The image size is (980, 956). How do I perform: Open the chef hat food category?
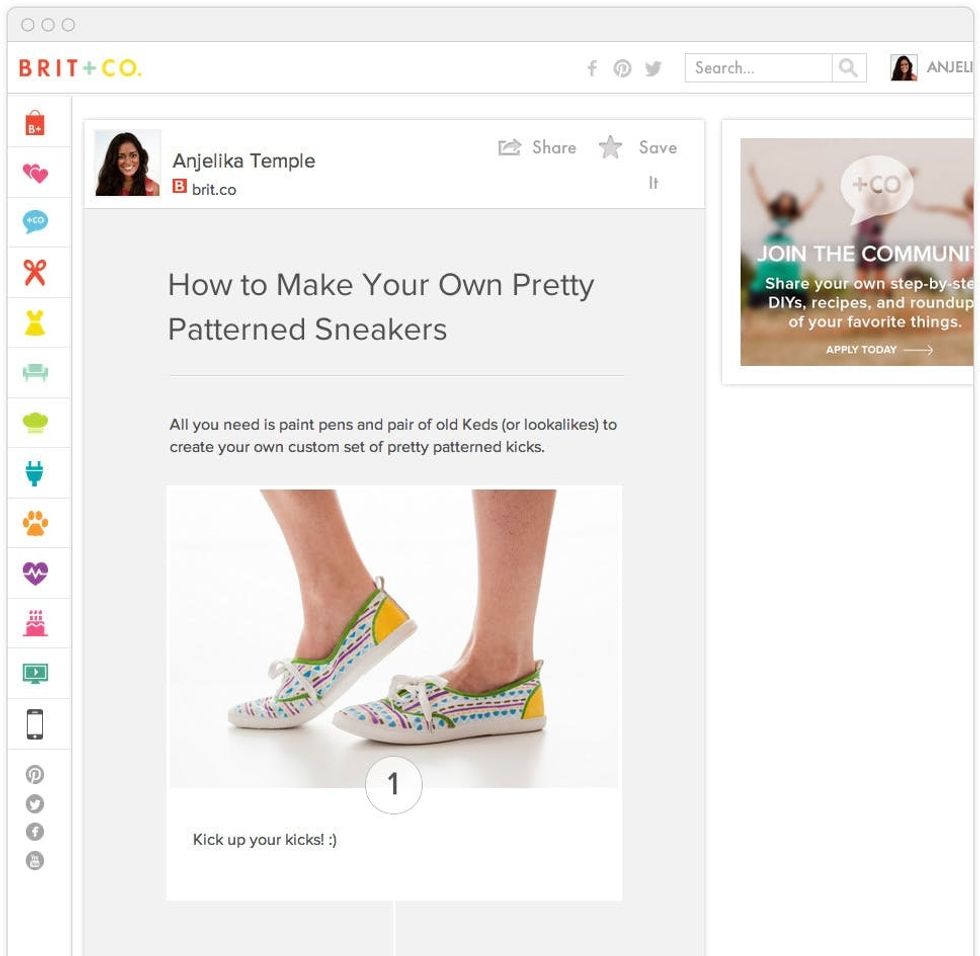tap(35, 423)
